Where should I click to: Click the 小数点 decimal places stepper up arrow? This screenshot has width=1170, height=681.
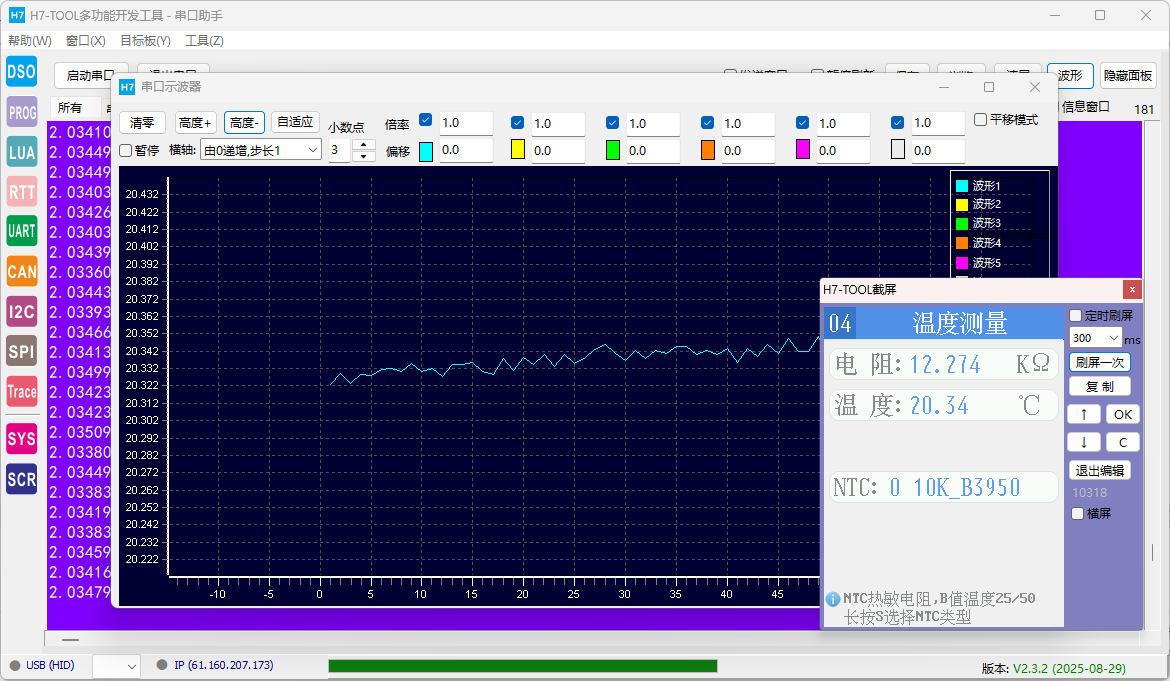(x=366, y=146)
